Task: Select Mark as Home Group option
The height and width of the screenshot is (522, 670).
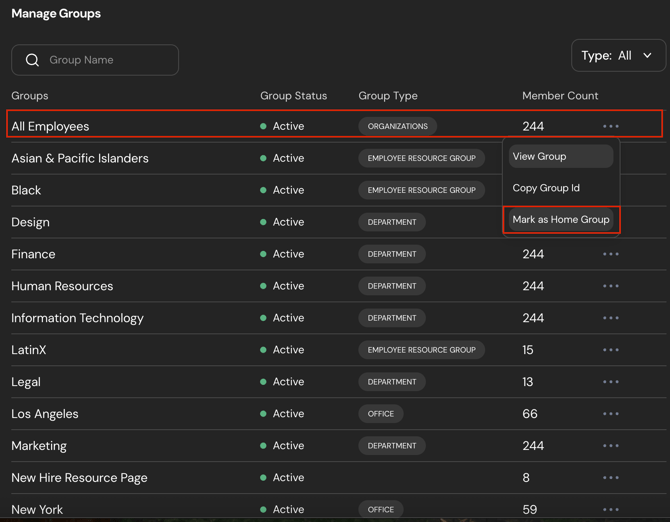Action: coord(561,220)
